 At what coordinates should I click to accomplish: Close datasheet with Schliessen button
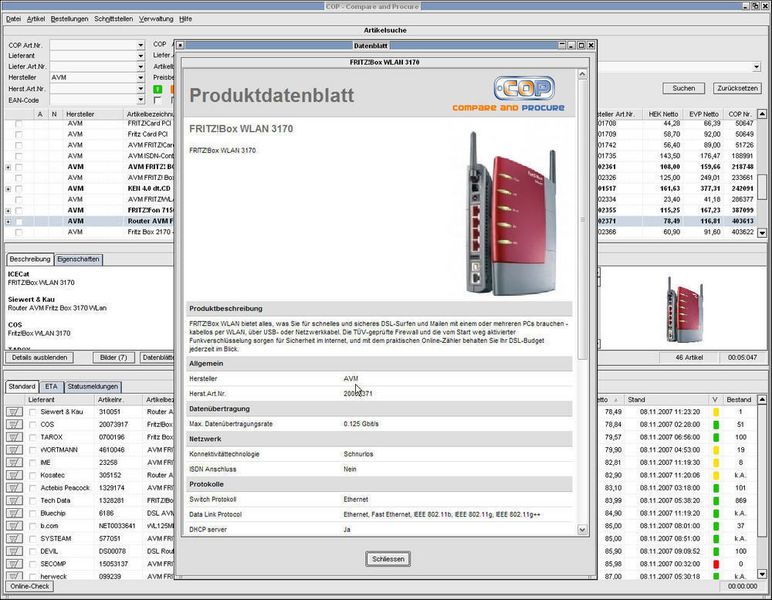tap(388, 559)
